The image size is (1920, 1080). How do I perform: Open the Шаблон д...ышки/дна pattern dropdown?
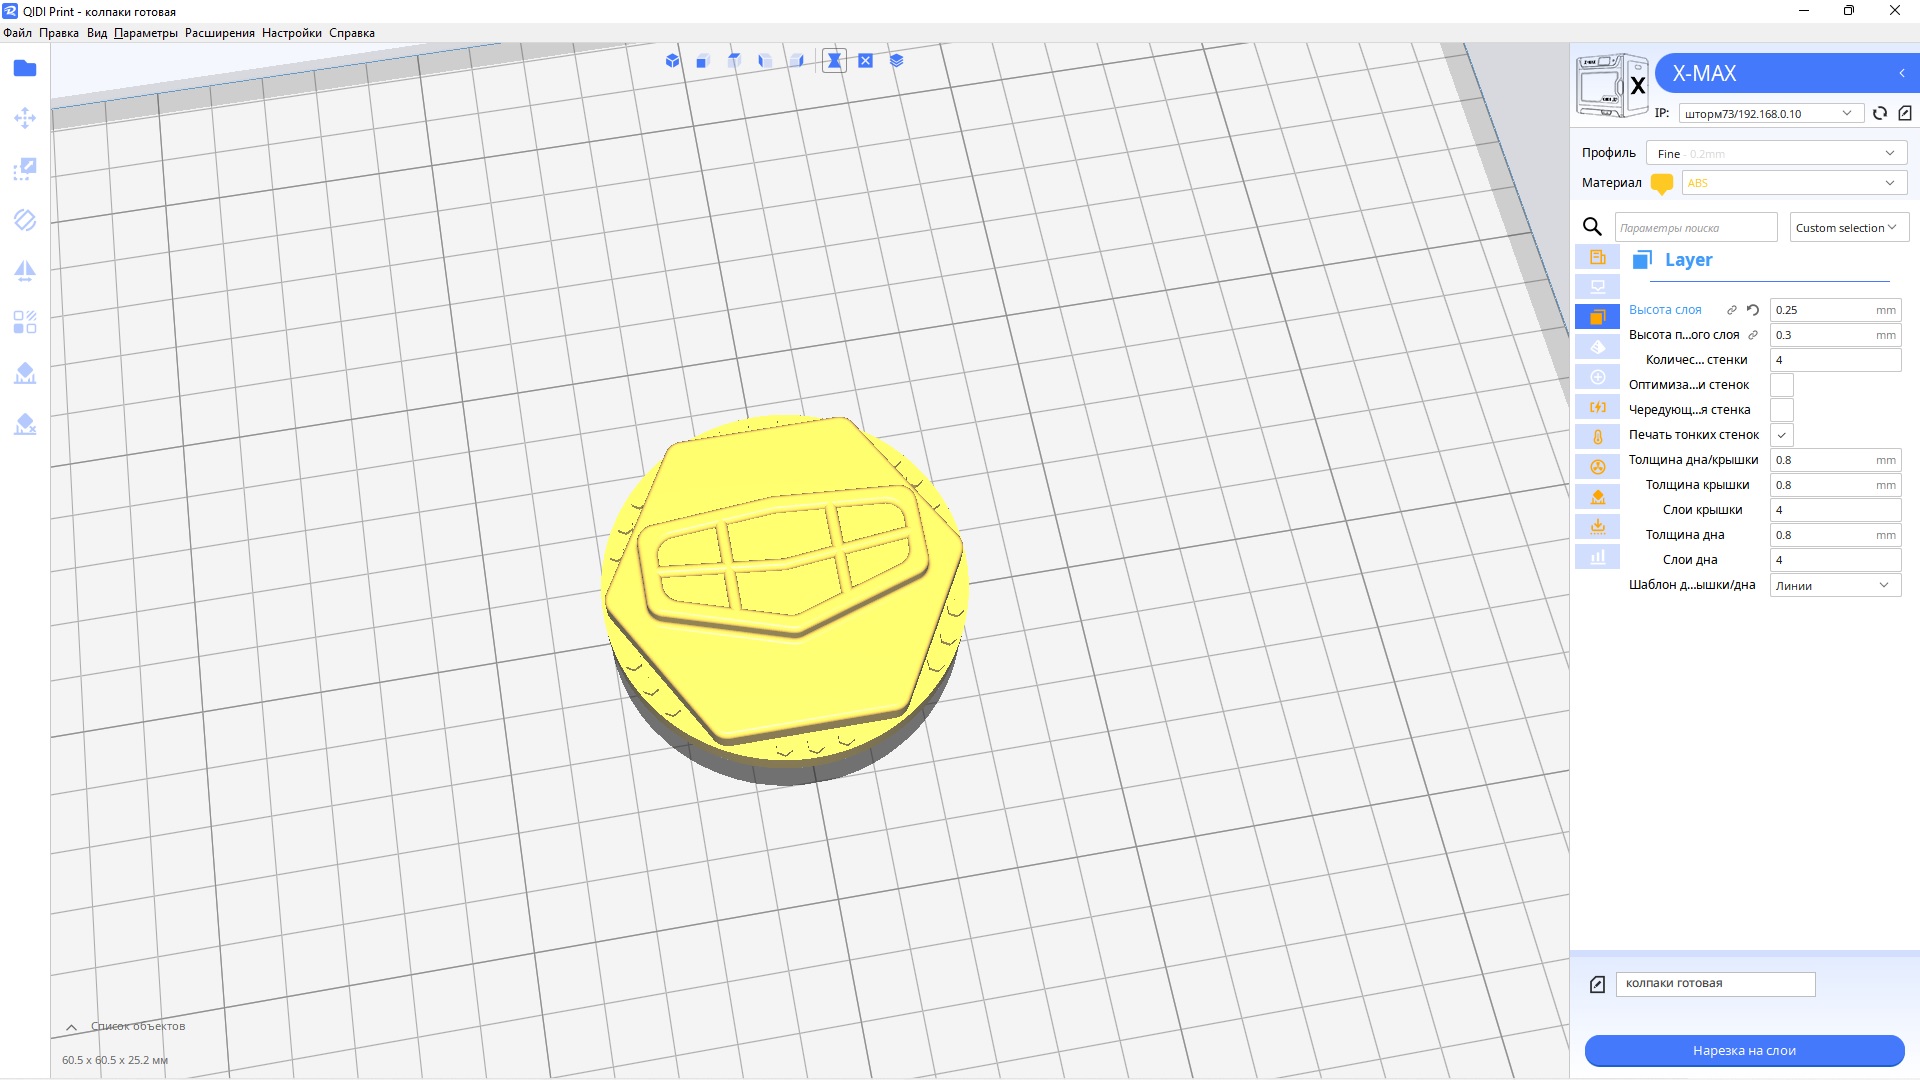[1836, 585]
